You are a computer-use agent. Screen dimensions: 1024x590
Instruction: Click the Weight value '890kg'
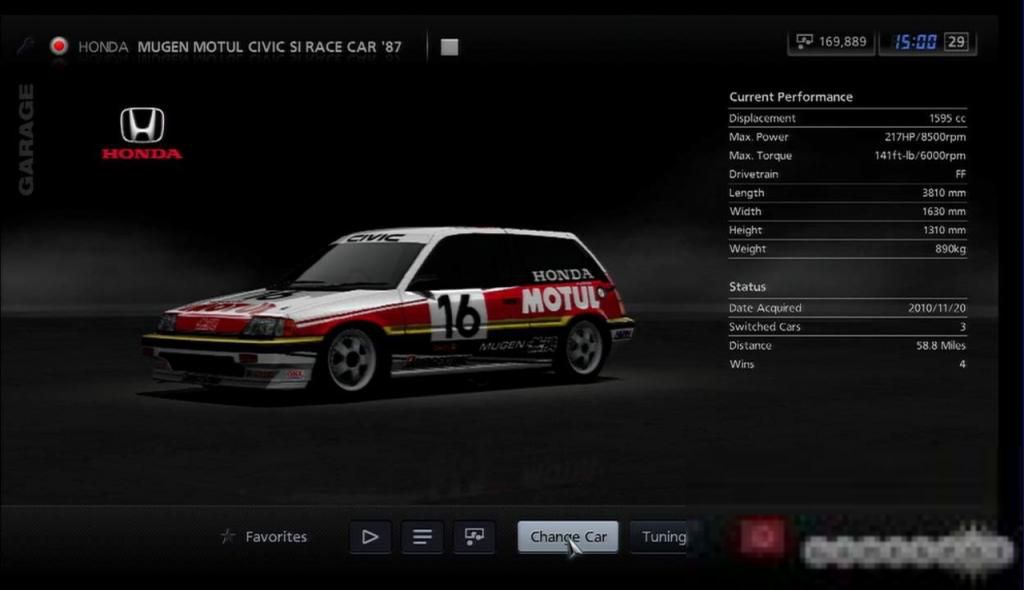click(x=950, y=249)
